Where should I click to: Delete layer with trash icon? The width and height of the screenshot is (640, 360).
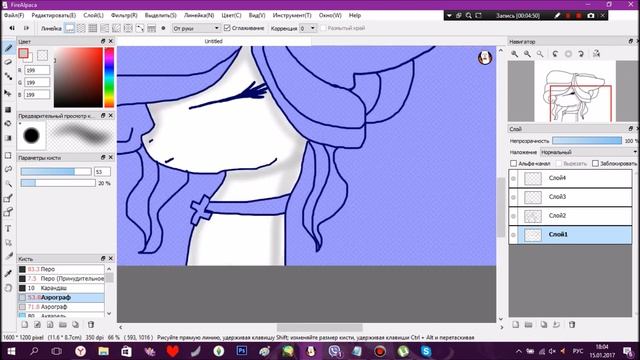572,324
